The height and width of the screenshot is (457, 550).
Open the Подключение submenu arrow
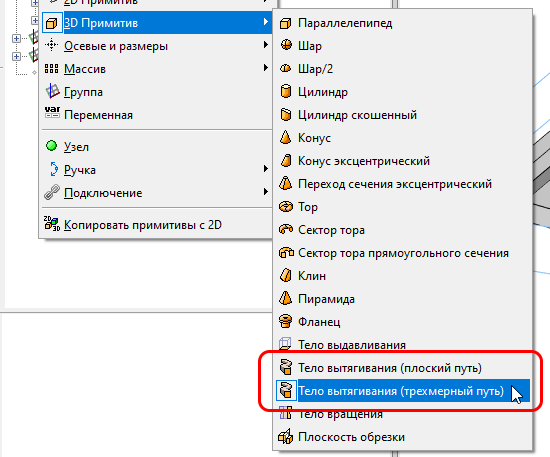point(266,191)
